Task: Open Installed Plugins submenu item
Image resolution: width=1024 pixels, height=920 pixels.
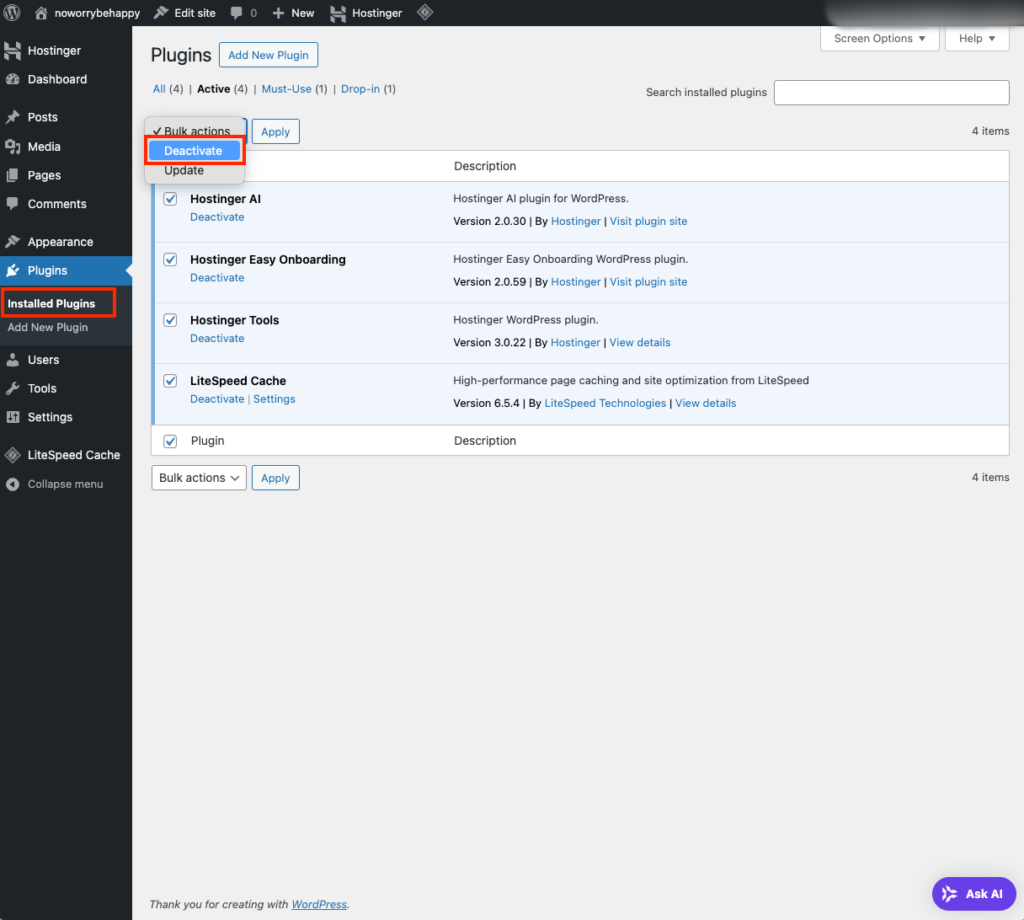Action: [51, 304]
